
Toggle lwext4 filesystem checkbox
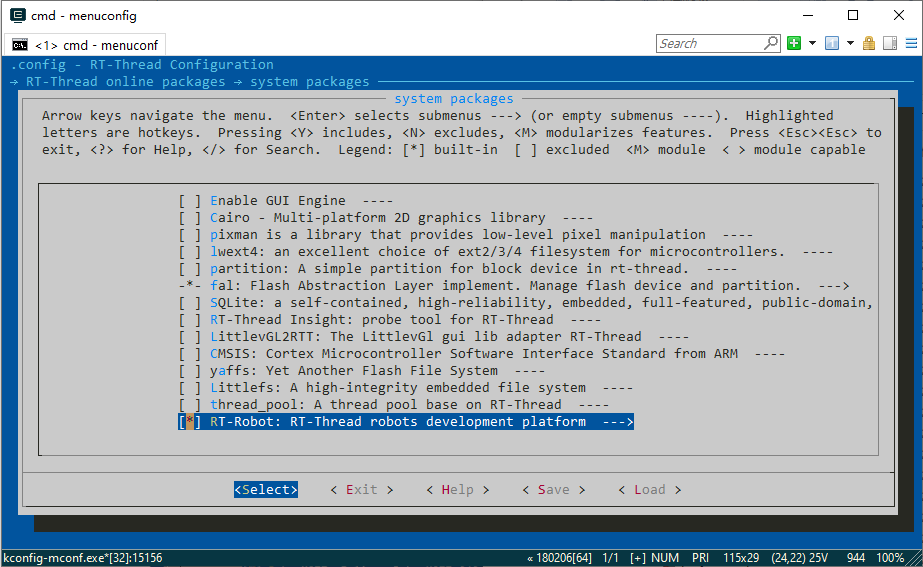pyautogui.click(x=190, y=252)
